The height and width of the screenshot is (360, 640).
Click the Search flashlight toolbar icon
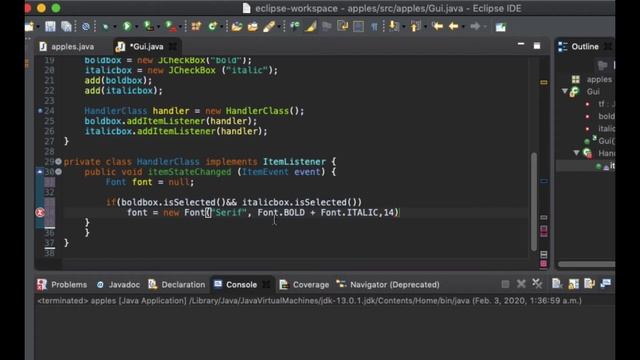tap(269, 27)
